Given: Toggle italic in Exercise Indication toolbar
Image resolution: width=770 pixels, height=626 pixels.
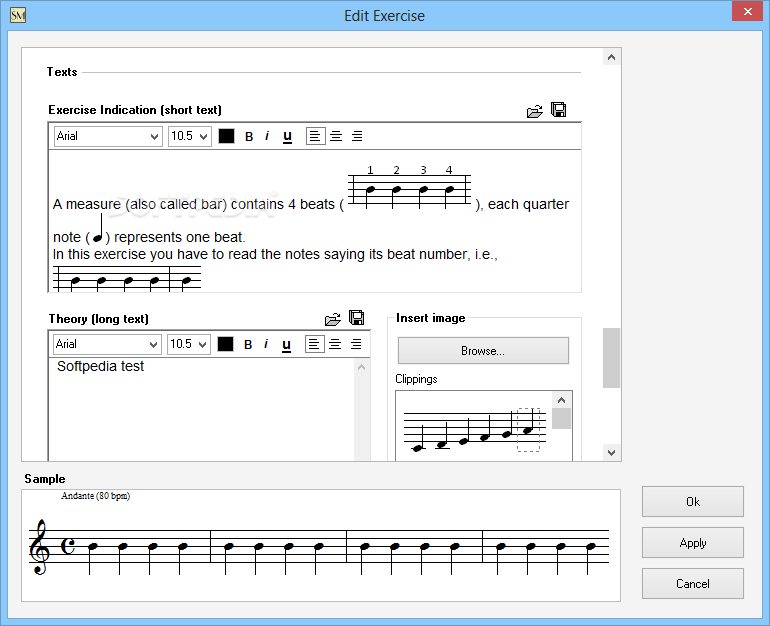Looking at the screenshot, I should coord(267,136).
